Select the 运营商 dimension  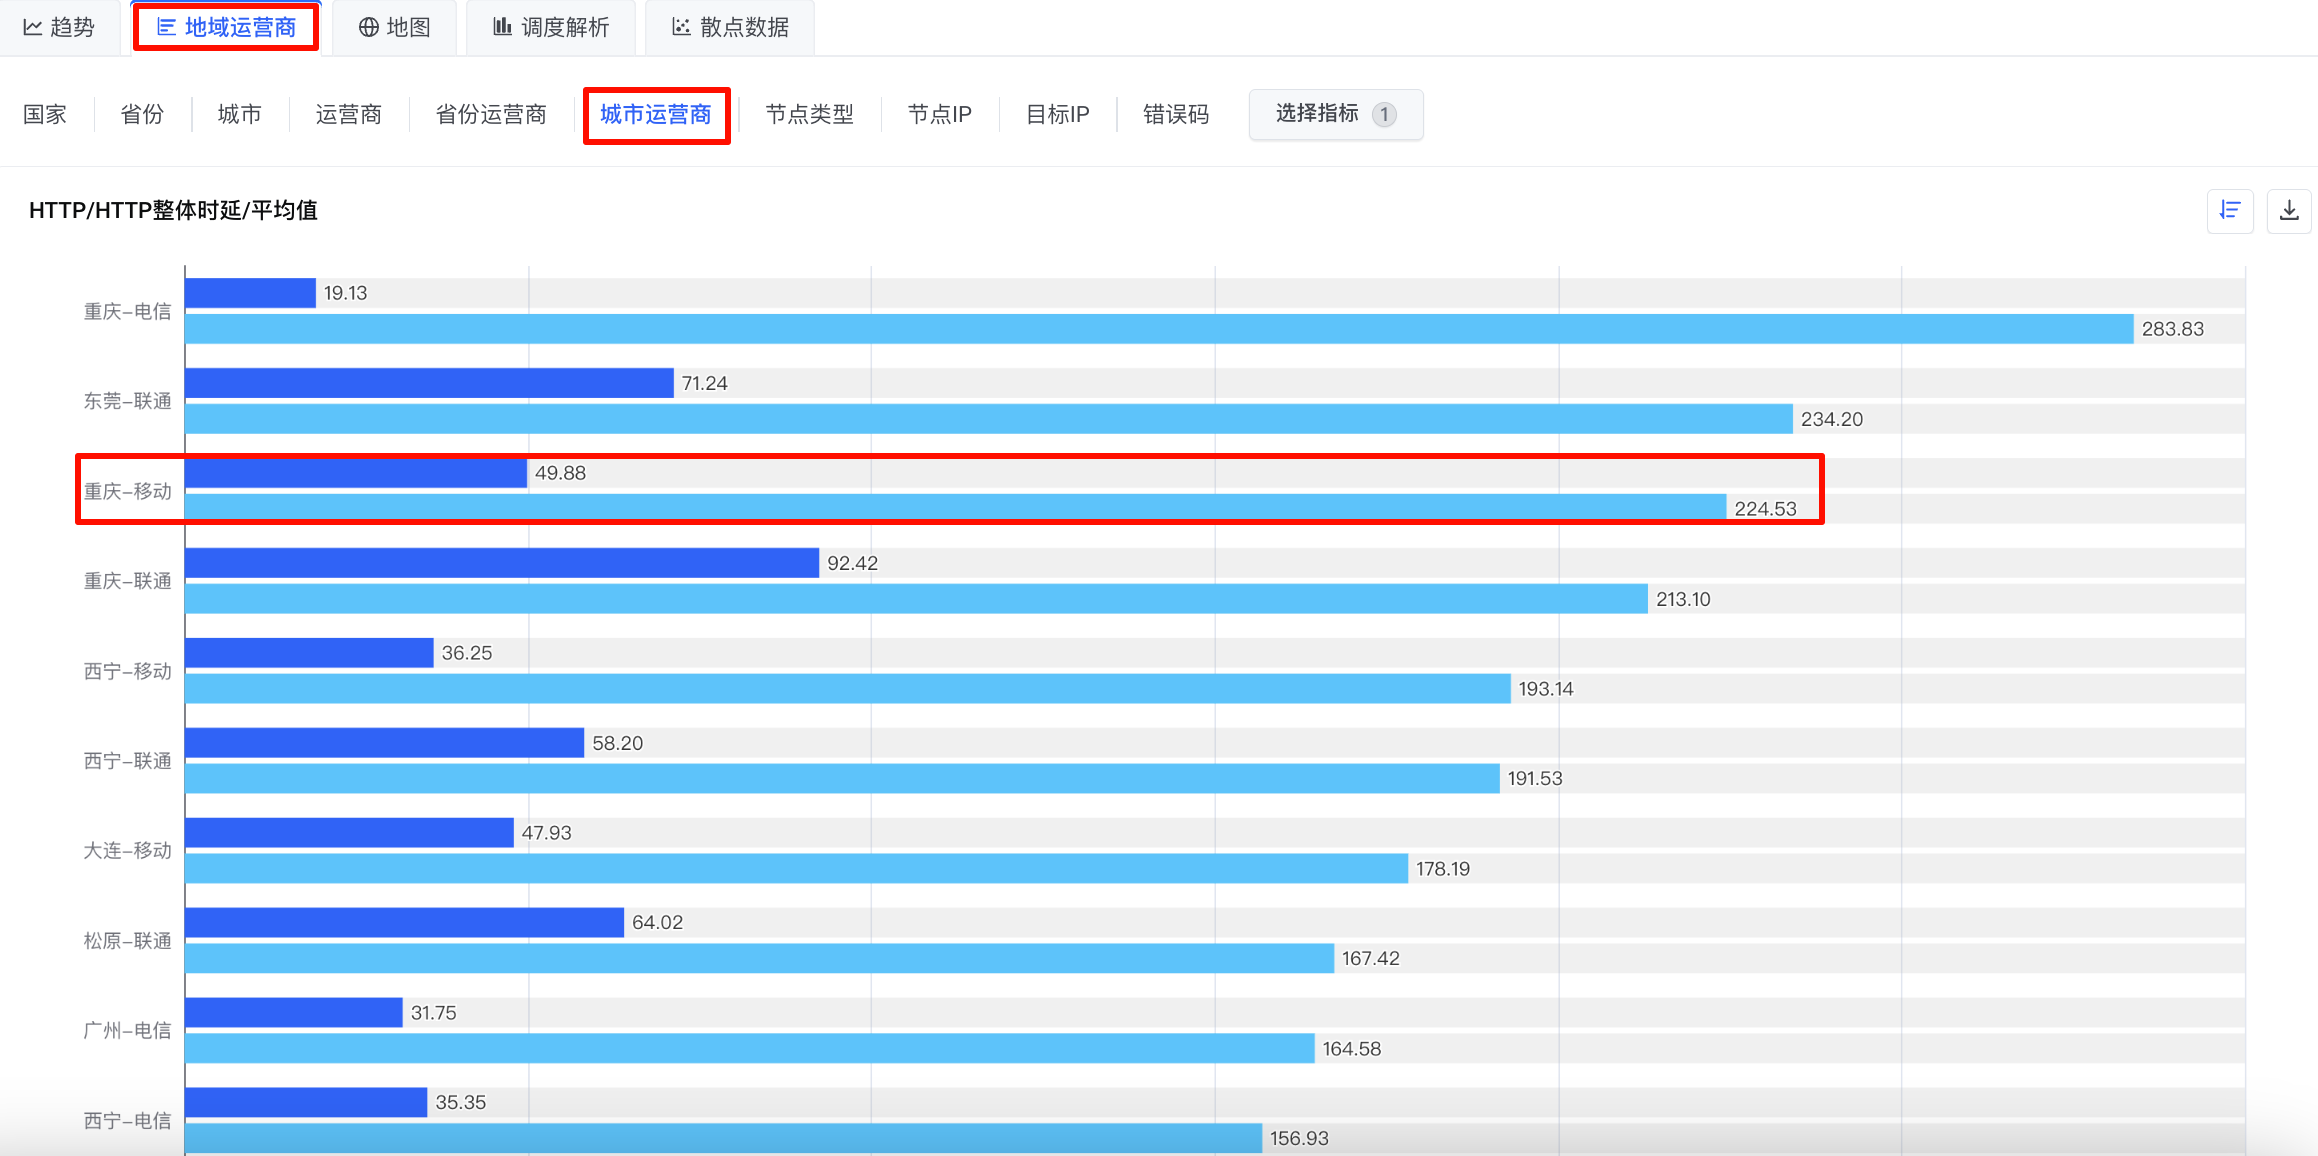[x=349, y=114]
